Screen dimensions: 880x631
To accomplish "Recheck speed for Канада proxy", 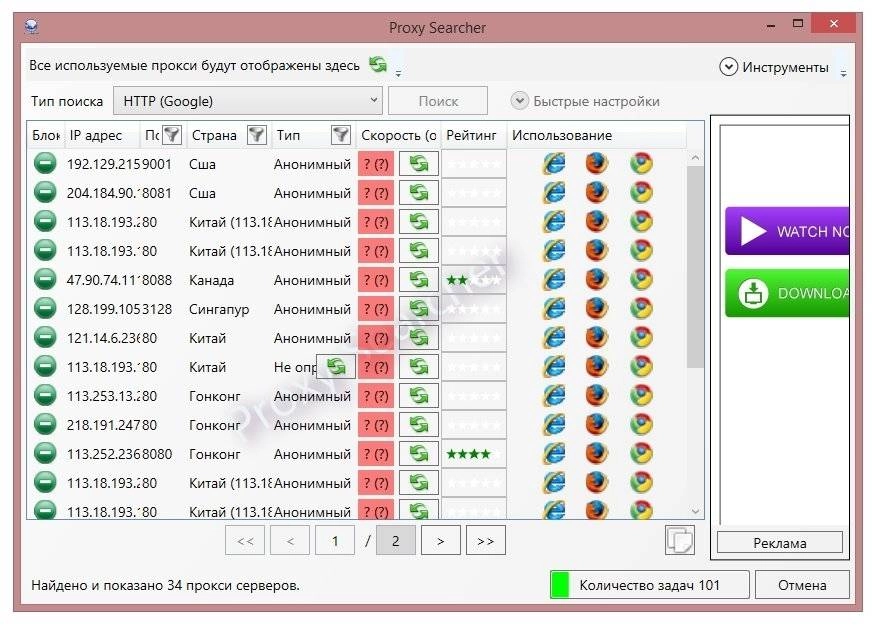I will (x=419, y=280).
